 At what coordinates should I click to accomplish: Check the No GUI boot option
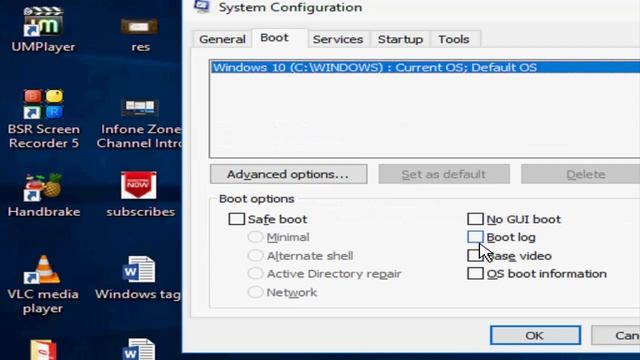475,219
